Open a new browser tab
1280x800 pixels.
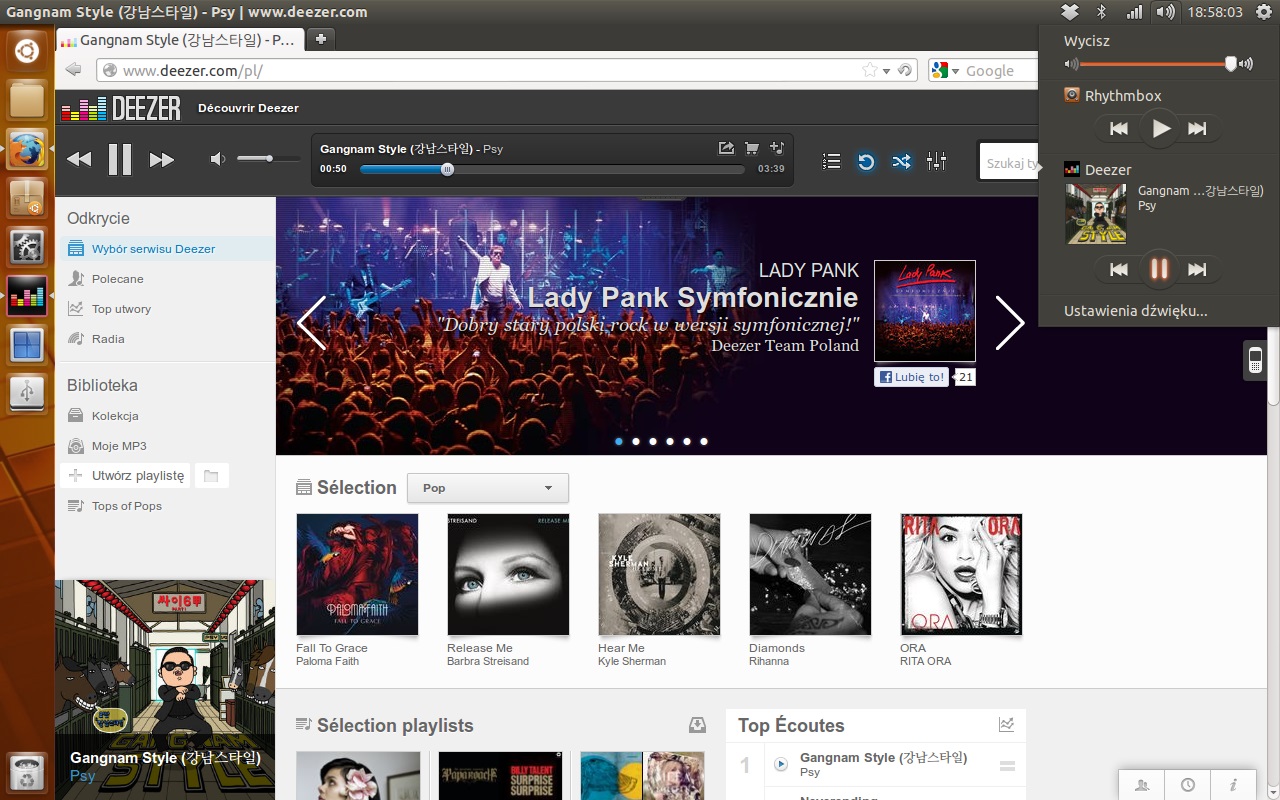tap(321, 39)
